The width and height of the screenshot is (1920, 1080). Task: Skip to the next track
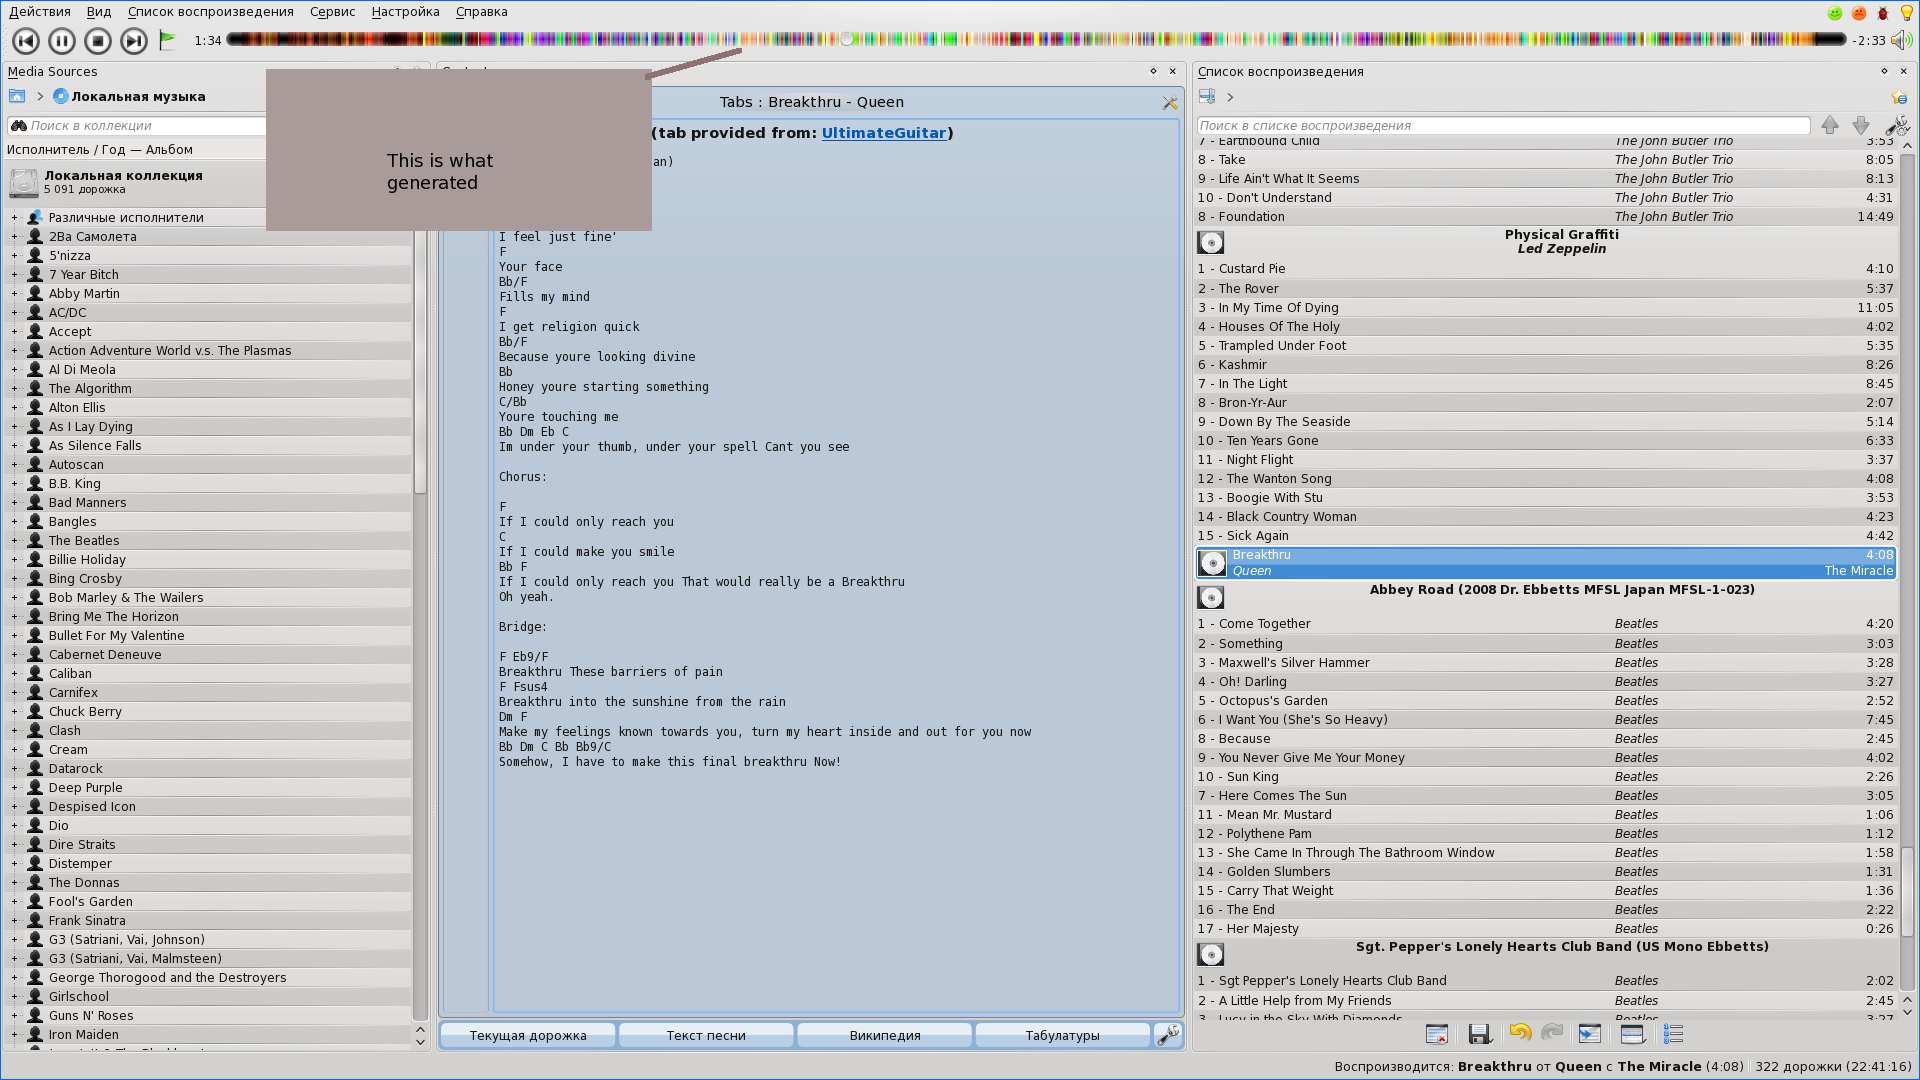[x=134, y=41]
